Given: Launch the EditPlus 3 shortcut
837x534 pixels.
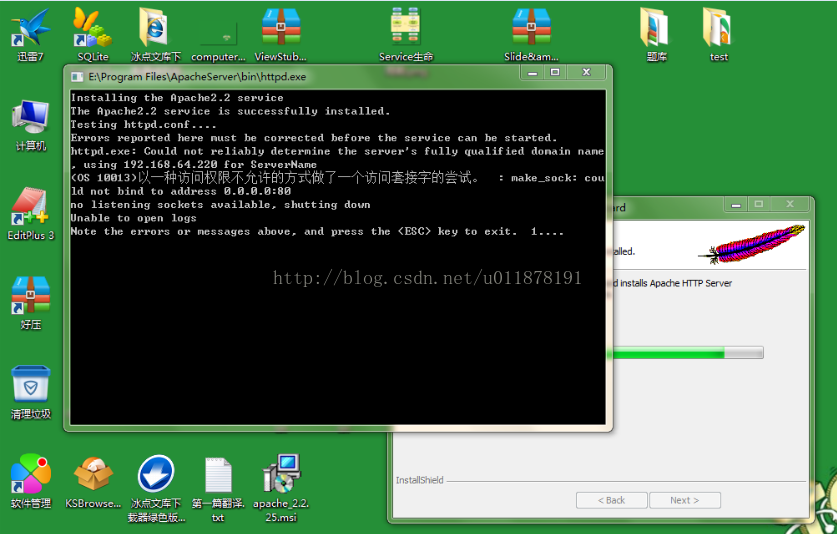Looking at the screenshot, I should (30, 214).
